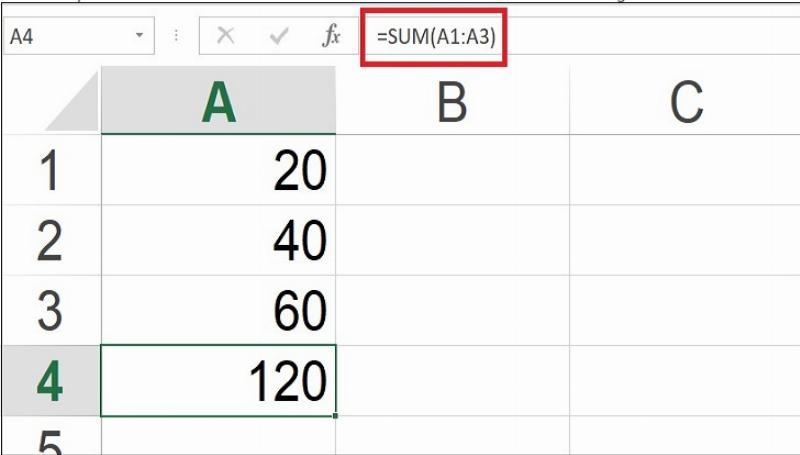The height and width of the screenshot is (455, 800).
Task: Click the Cancel (X) formula button
Action: [226, 36]
